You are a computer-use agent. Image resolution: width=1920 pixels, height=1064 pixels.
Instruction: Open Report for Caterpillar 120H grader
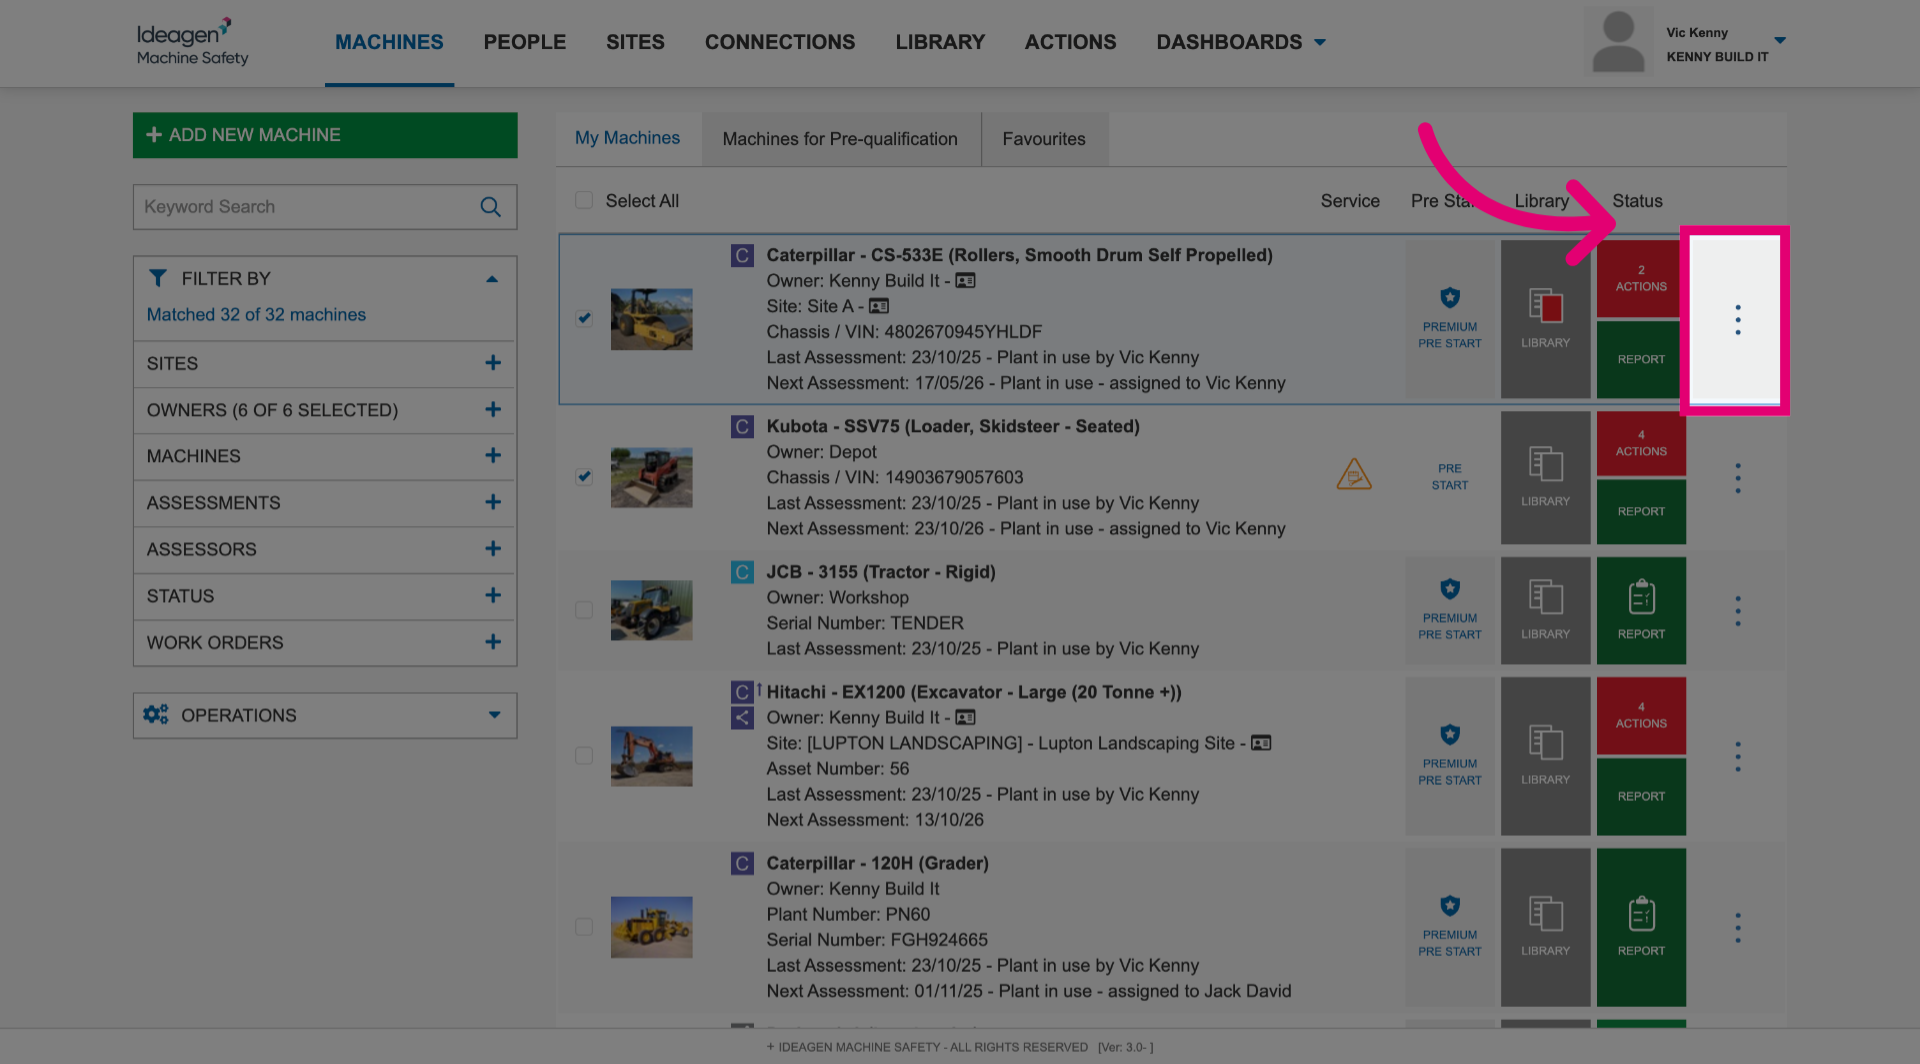(1641, 927)
